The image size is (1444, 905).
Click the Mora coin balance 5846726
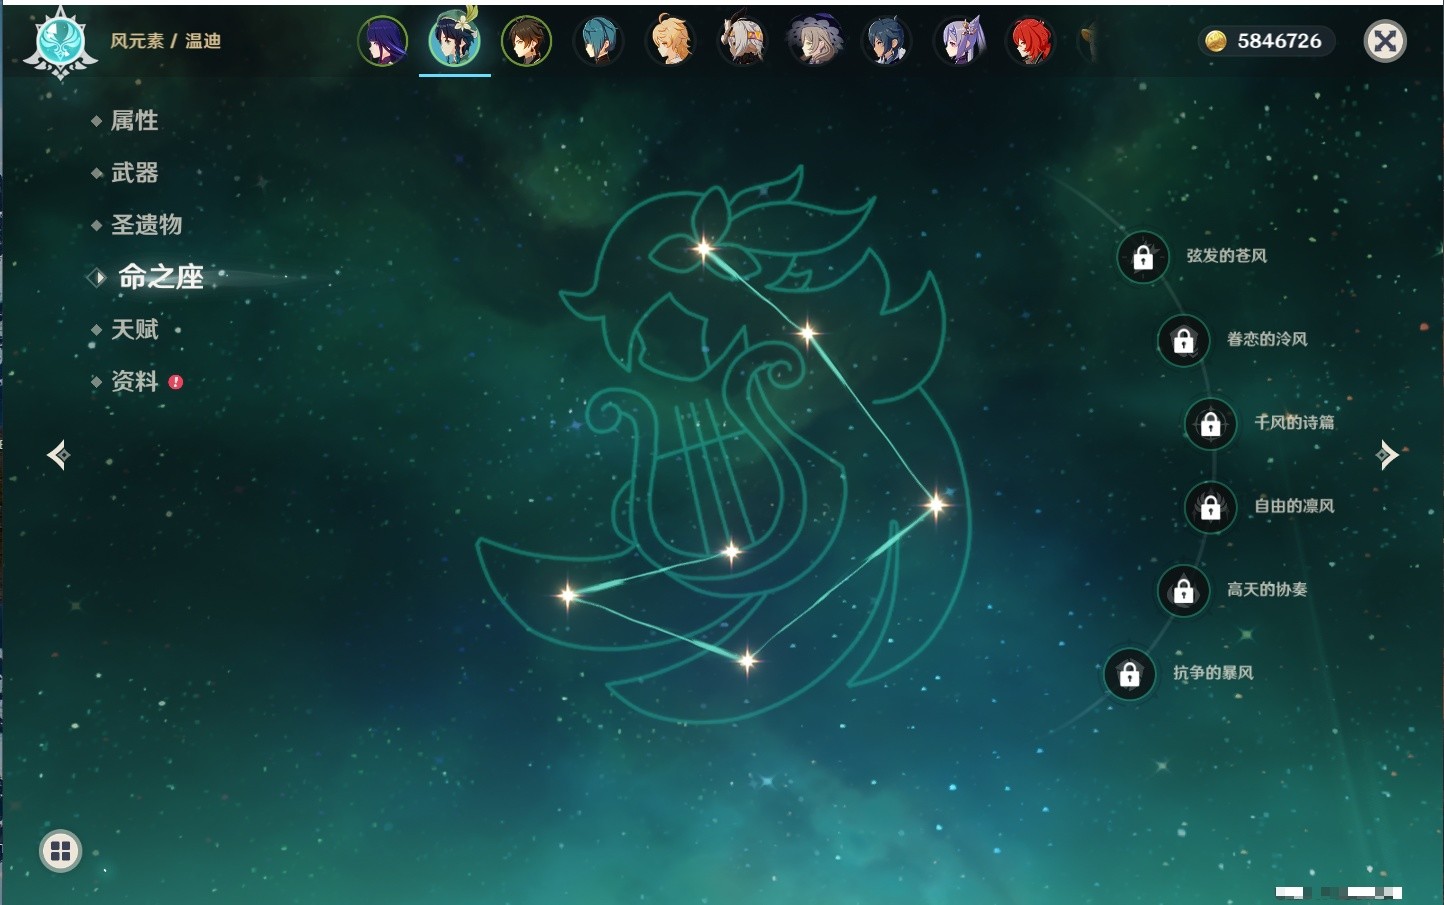pos(1265,41)
